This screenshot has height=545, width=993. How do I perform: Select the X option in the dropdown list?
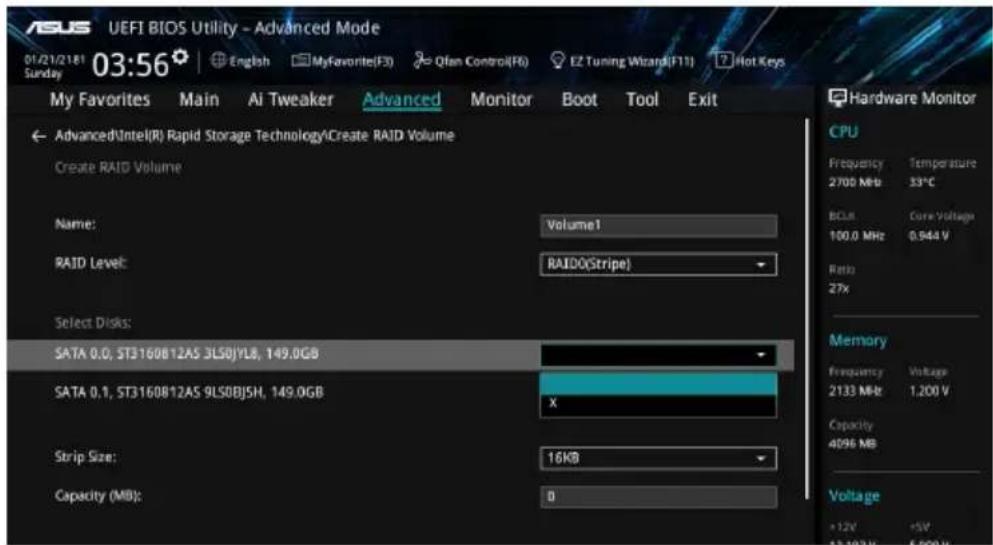click(x=658, y=405)
